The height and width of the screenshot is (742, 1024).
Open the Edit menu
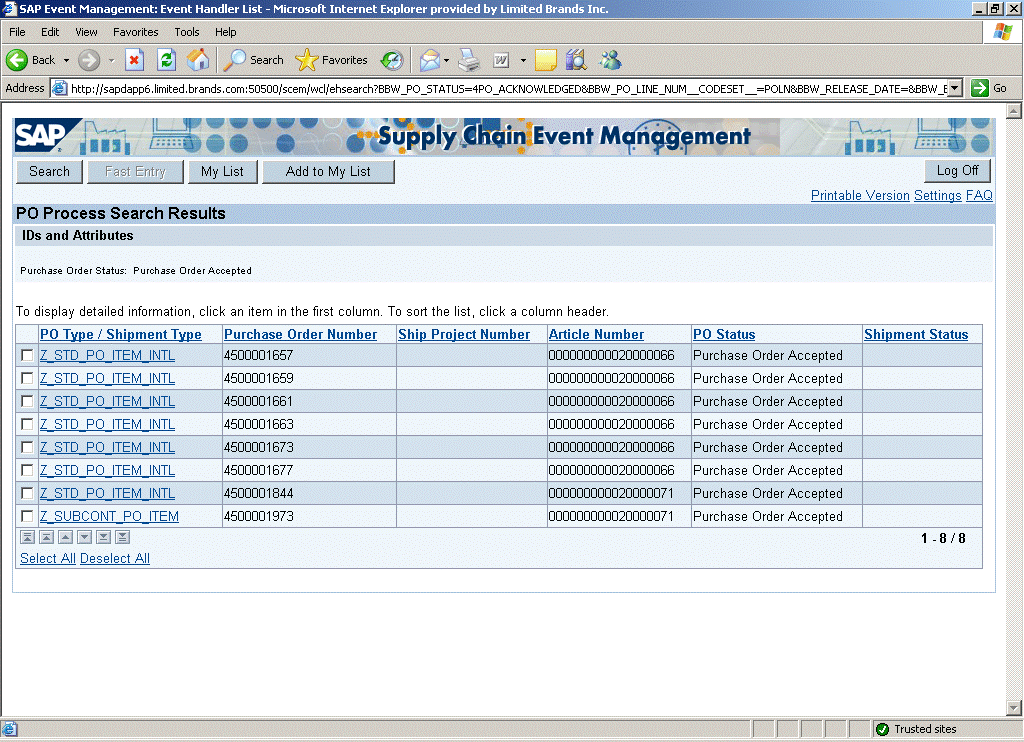(50, 32)
